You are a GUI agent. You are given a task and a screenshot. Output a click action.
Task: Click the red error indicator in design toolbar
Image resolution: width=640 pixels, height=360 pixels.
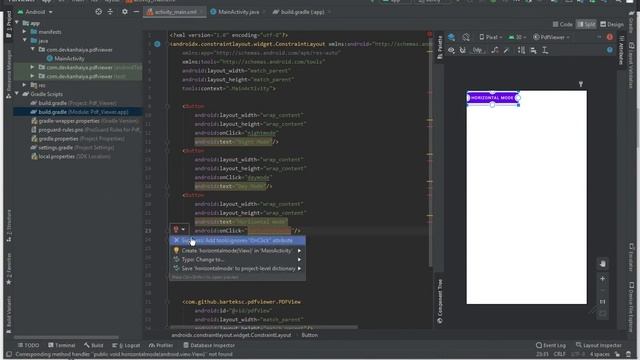[x=609, y=37]
